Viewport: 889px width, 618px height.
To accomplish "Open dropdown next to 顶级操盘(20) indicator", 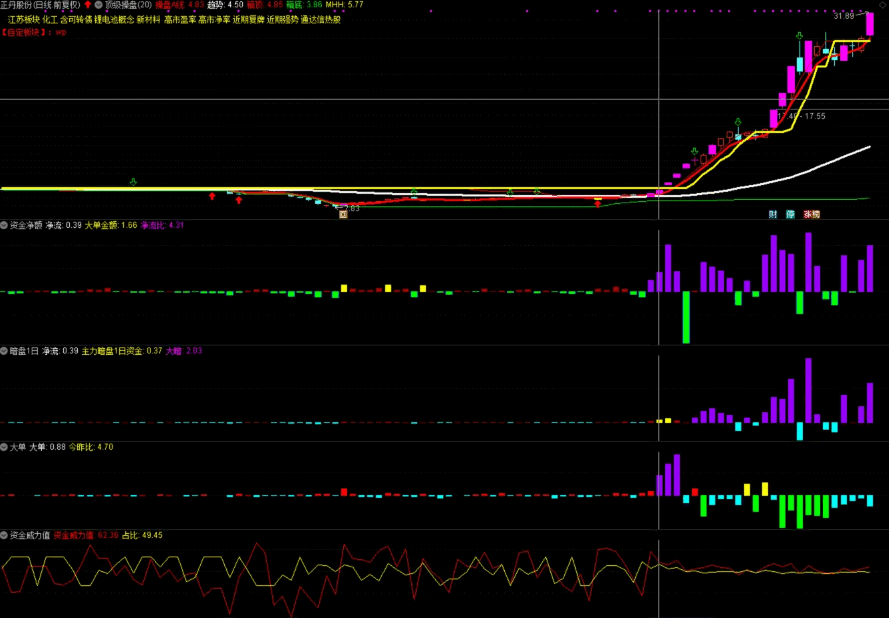I will tap(99, 5).
